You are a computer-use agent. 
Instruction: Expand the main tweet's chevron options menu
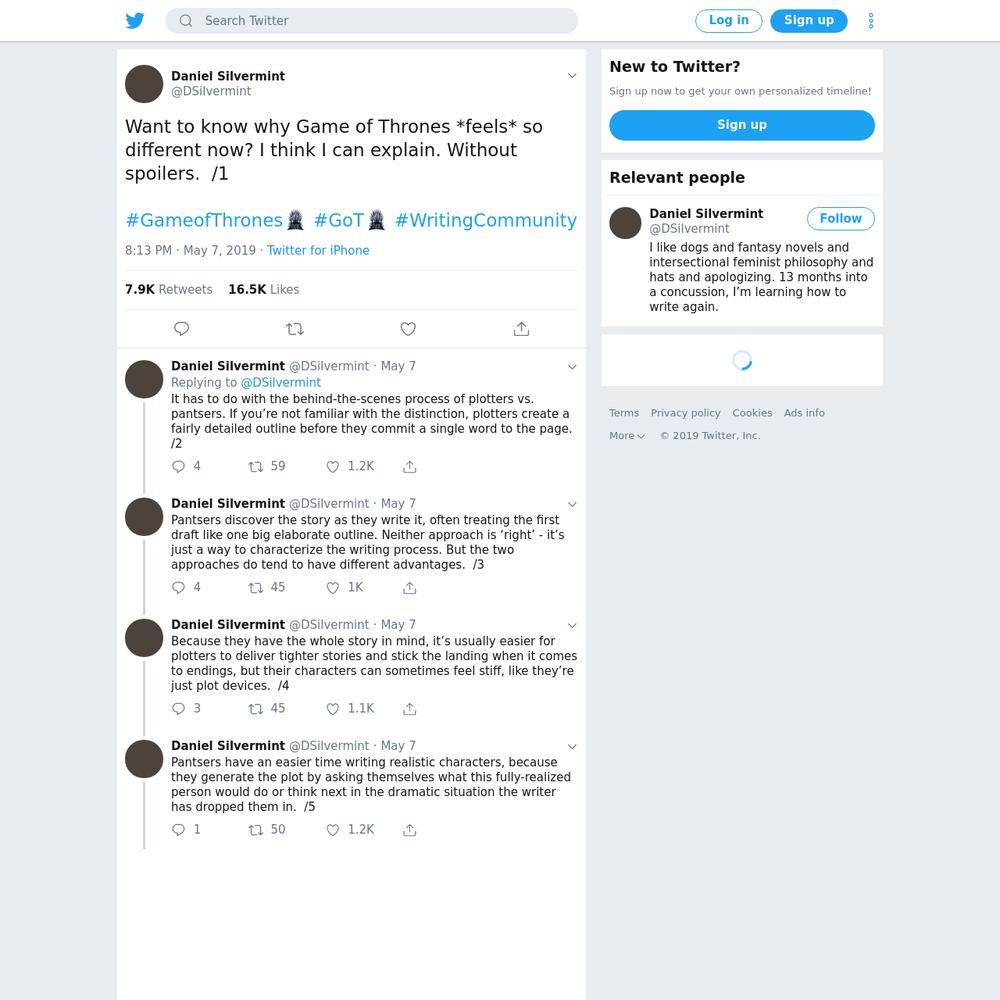572,75
